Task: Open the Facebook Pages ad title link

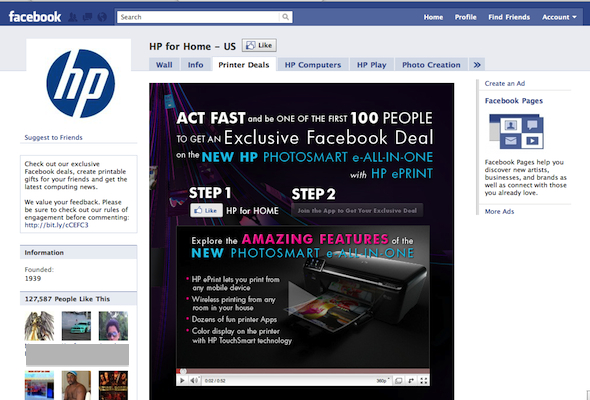Action: point(514,101)
